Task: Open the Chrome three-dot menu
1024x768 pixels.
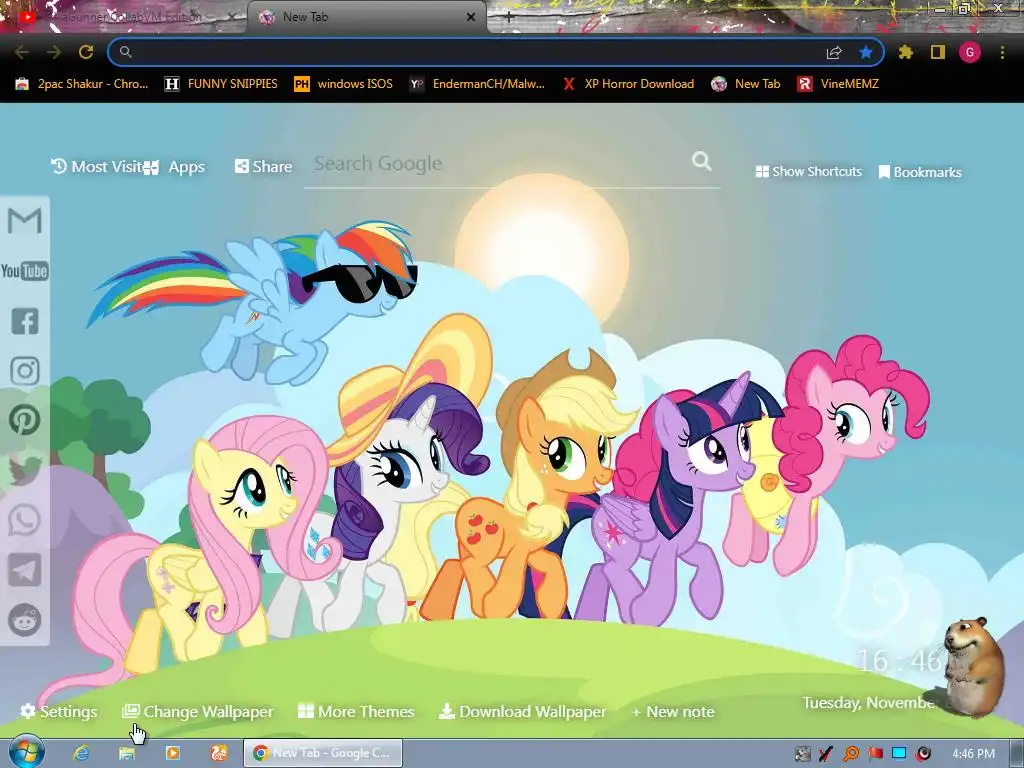Action: point(1002,52)
